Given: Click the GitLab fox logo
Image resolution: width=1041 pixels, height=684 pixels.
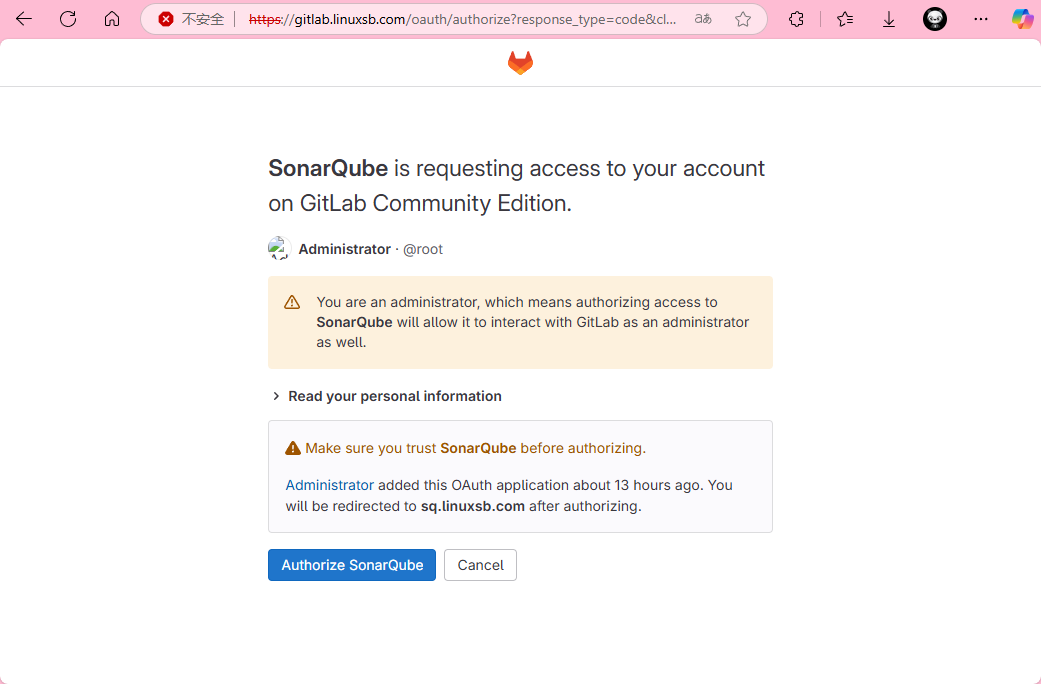Looking at the screenshot, I should pos(520,62).
